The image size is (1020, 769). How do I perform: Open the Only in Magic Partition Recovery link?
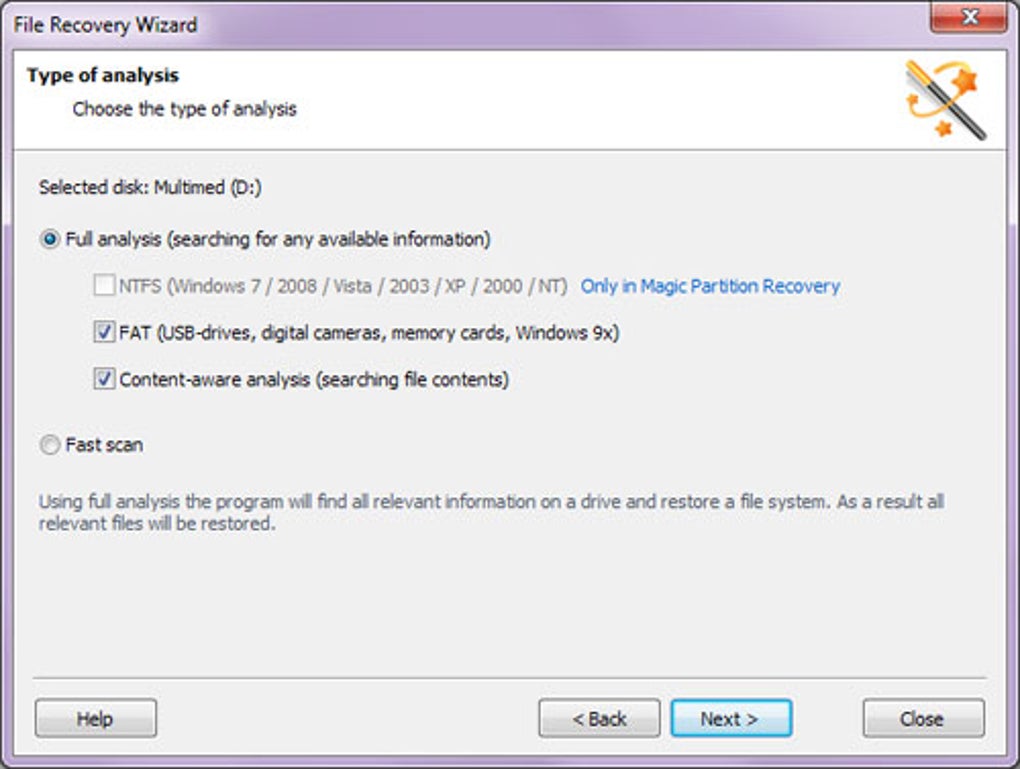click(x=710, y=287)
